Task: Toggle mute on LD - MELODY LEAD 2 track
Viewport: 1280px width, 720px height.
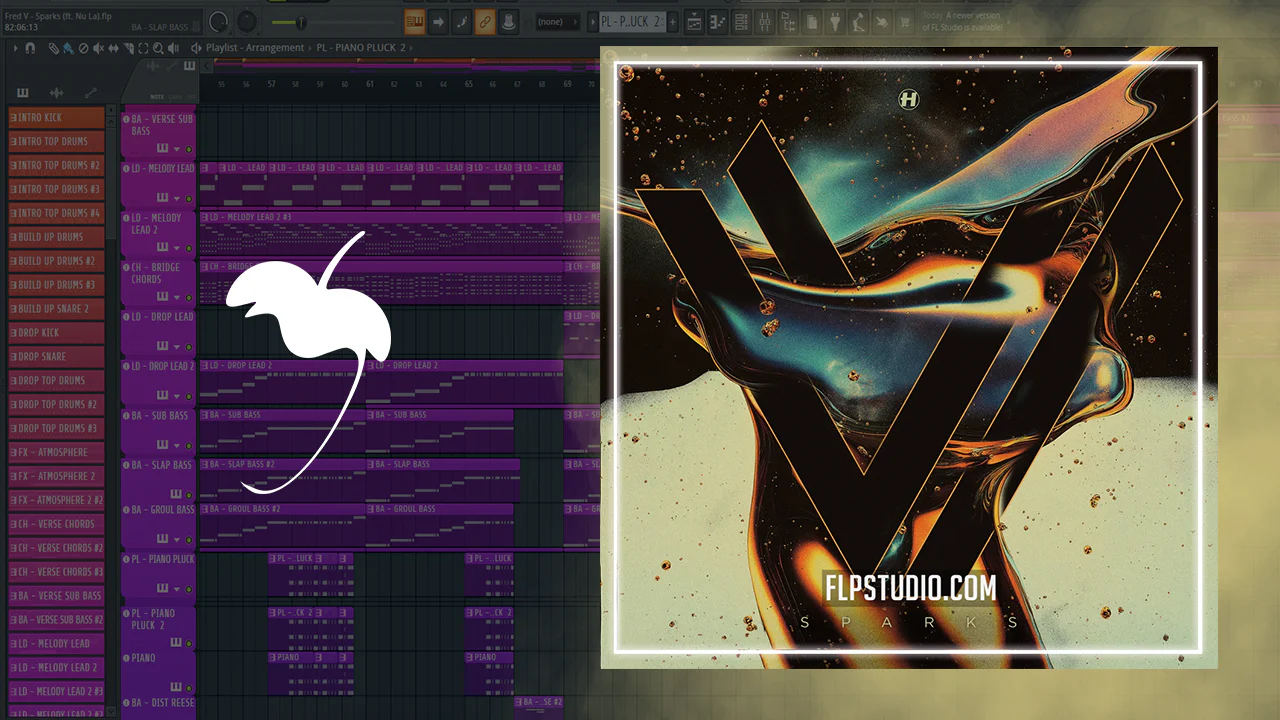Action: point(188,248)
